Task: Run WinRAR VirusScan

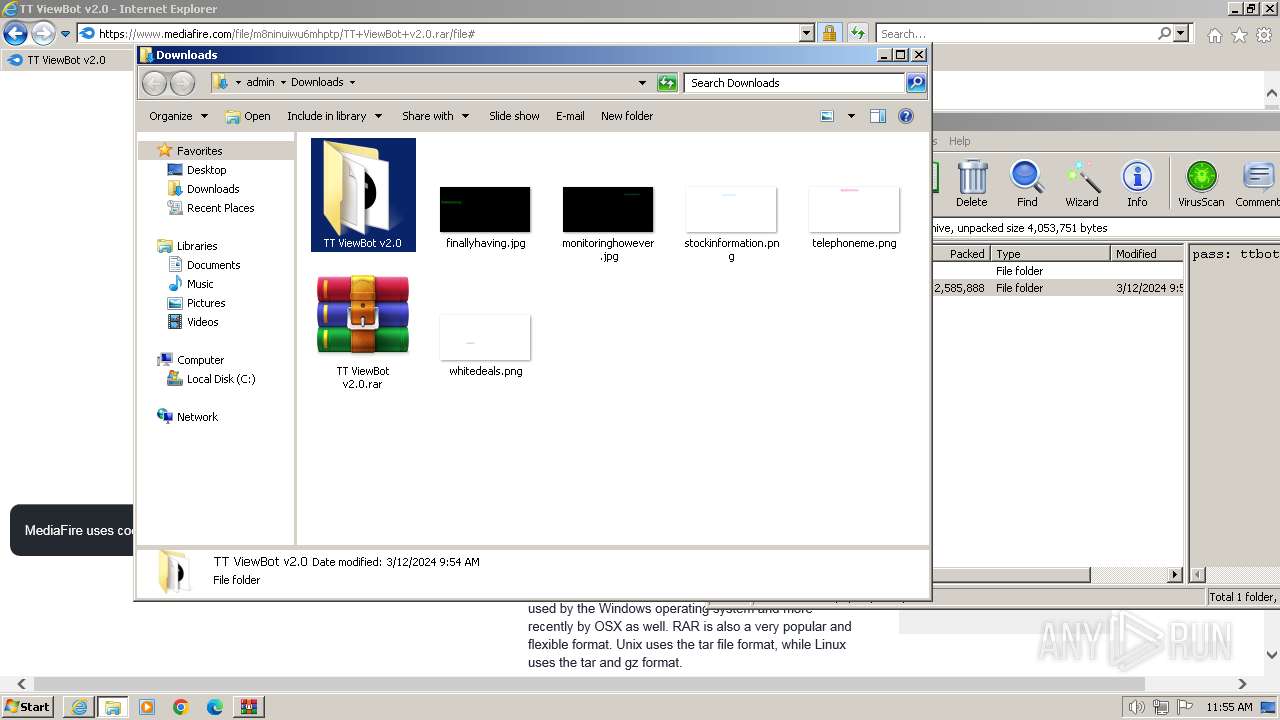Action: point(1201,184)
